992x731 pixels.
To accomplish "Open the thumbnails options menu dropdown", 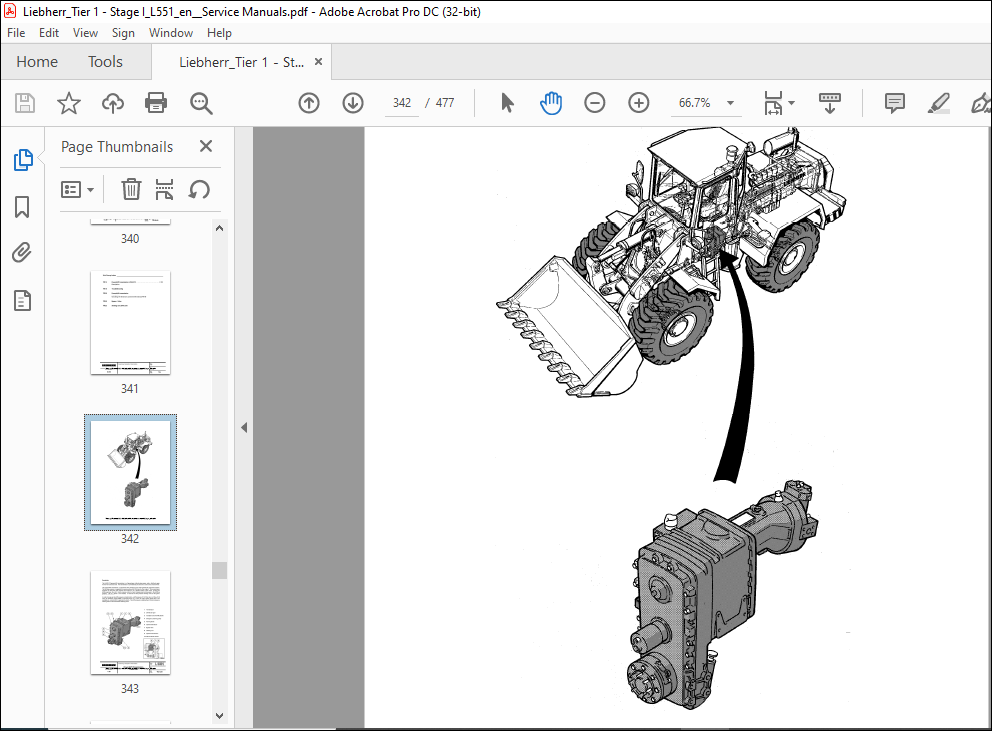I will click(77, 189).
